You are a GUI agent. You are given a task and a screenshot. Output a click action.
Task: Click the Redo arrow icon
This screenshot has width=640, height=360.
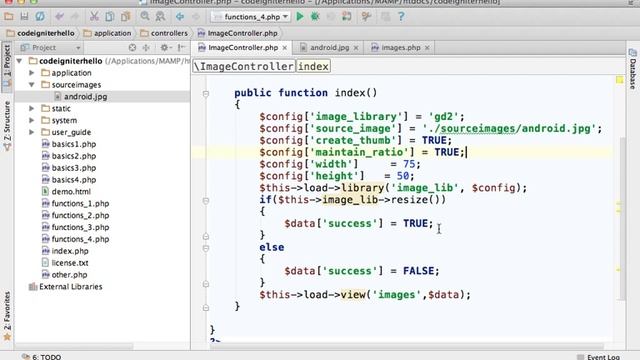pos(75,16)
